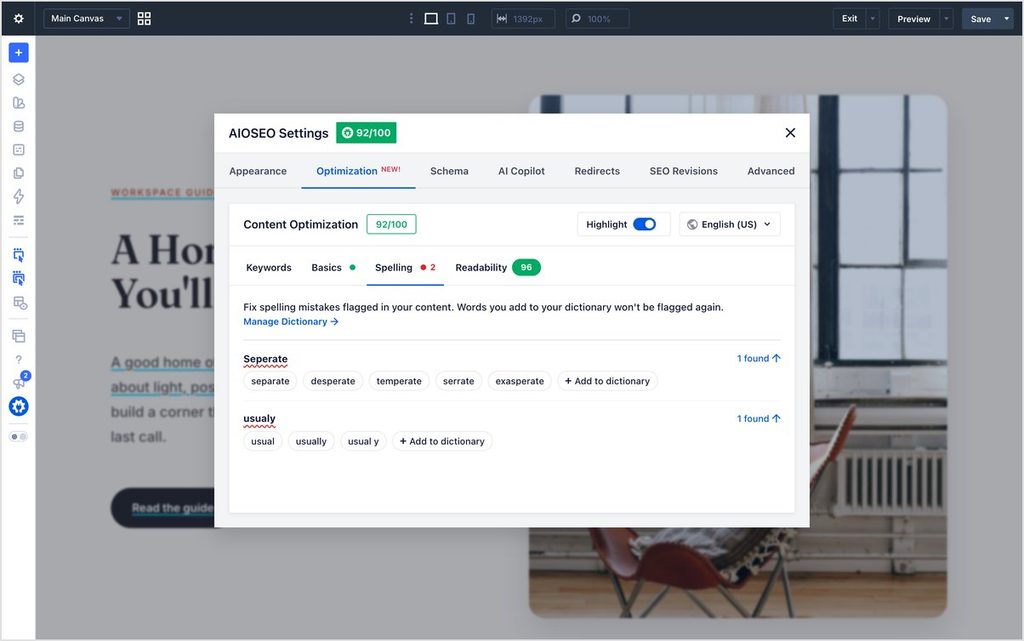This screenshot has width=1024, height=641.
Task: Toggle the small switch at sidebar bottom
Action: click(x=18, y=437)
